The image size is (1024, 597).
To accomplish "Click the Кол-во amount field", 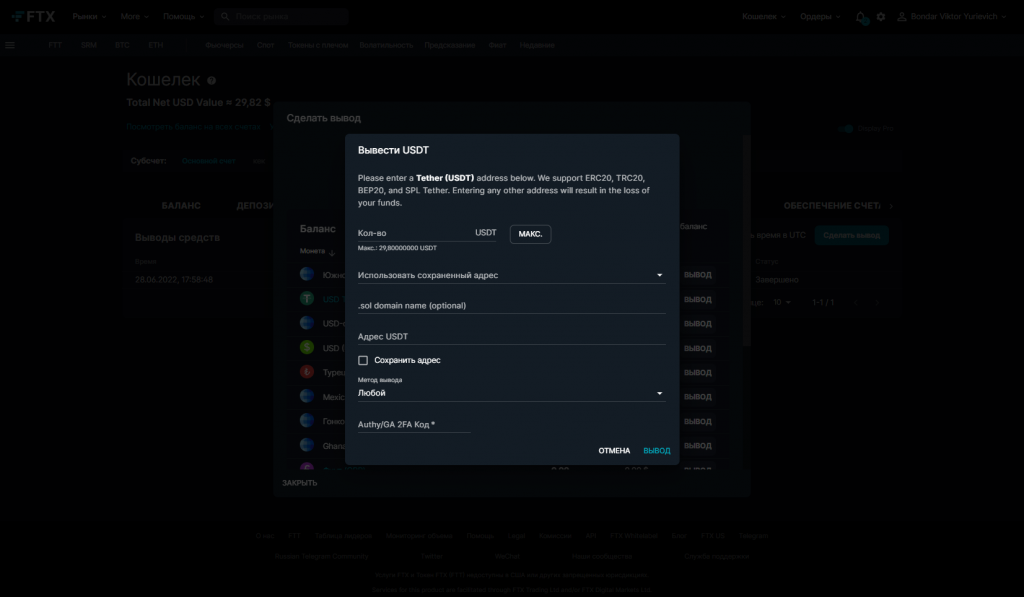I will pyautogui.click(x=427, y=233).
